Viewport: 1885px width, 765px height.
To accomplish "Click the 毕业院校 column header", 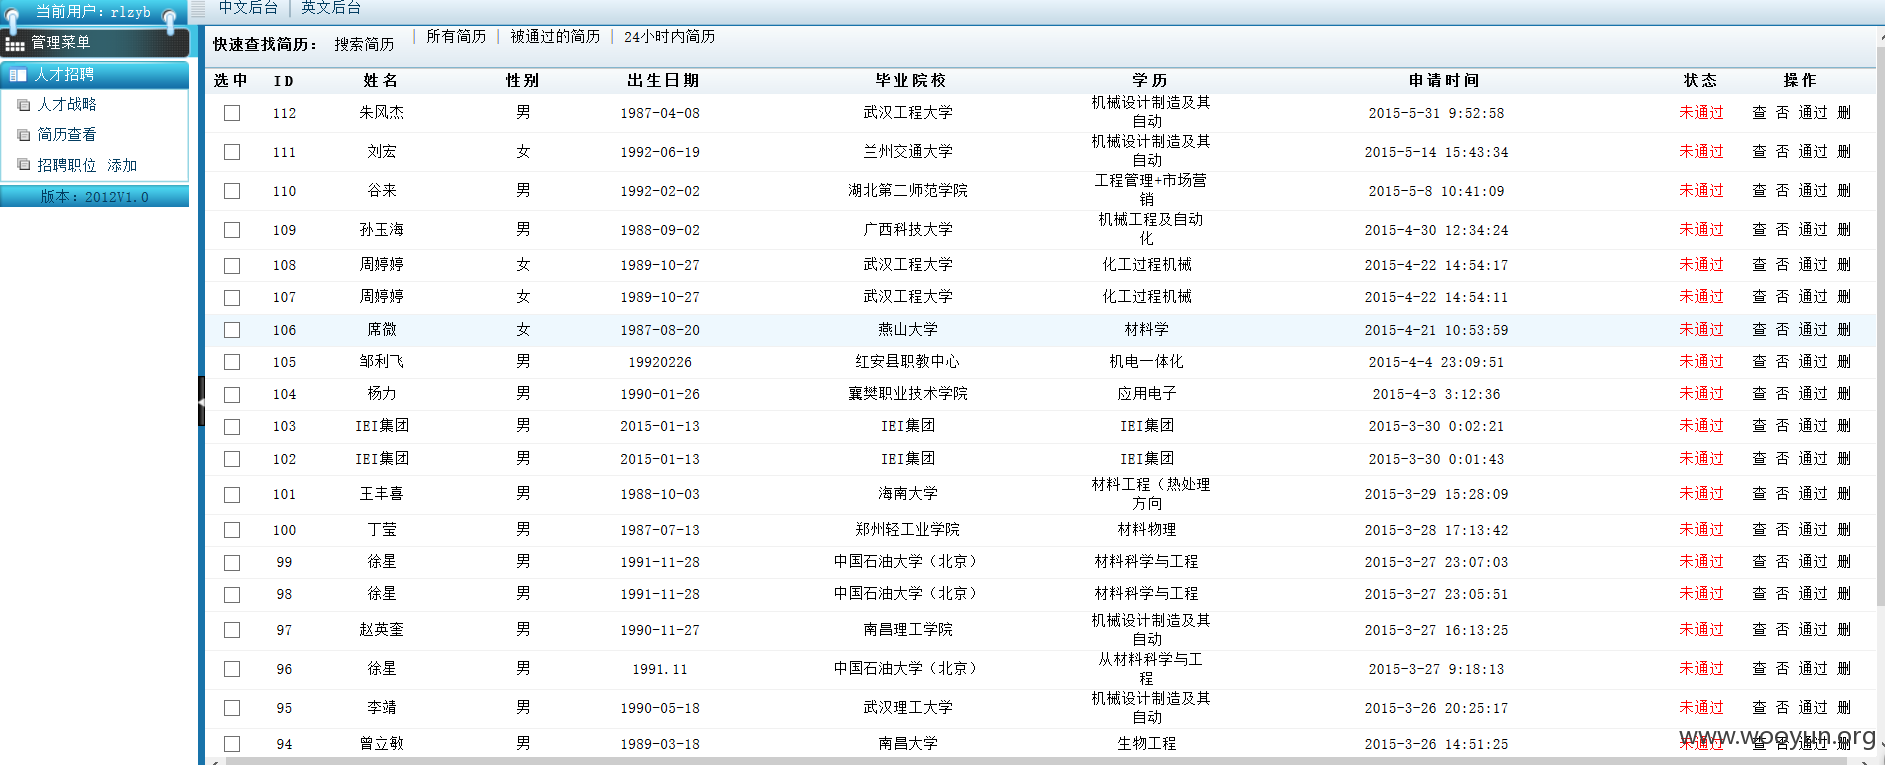I will pos(910,81).
